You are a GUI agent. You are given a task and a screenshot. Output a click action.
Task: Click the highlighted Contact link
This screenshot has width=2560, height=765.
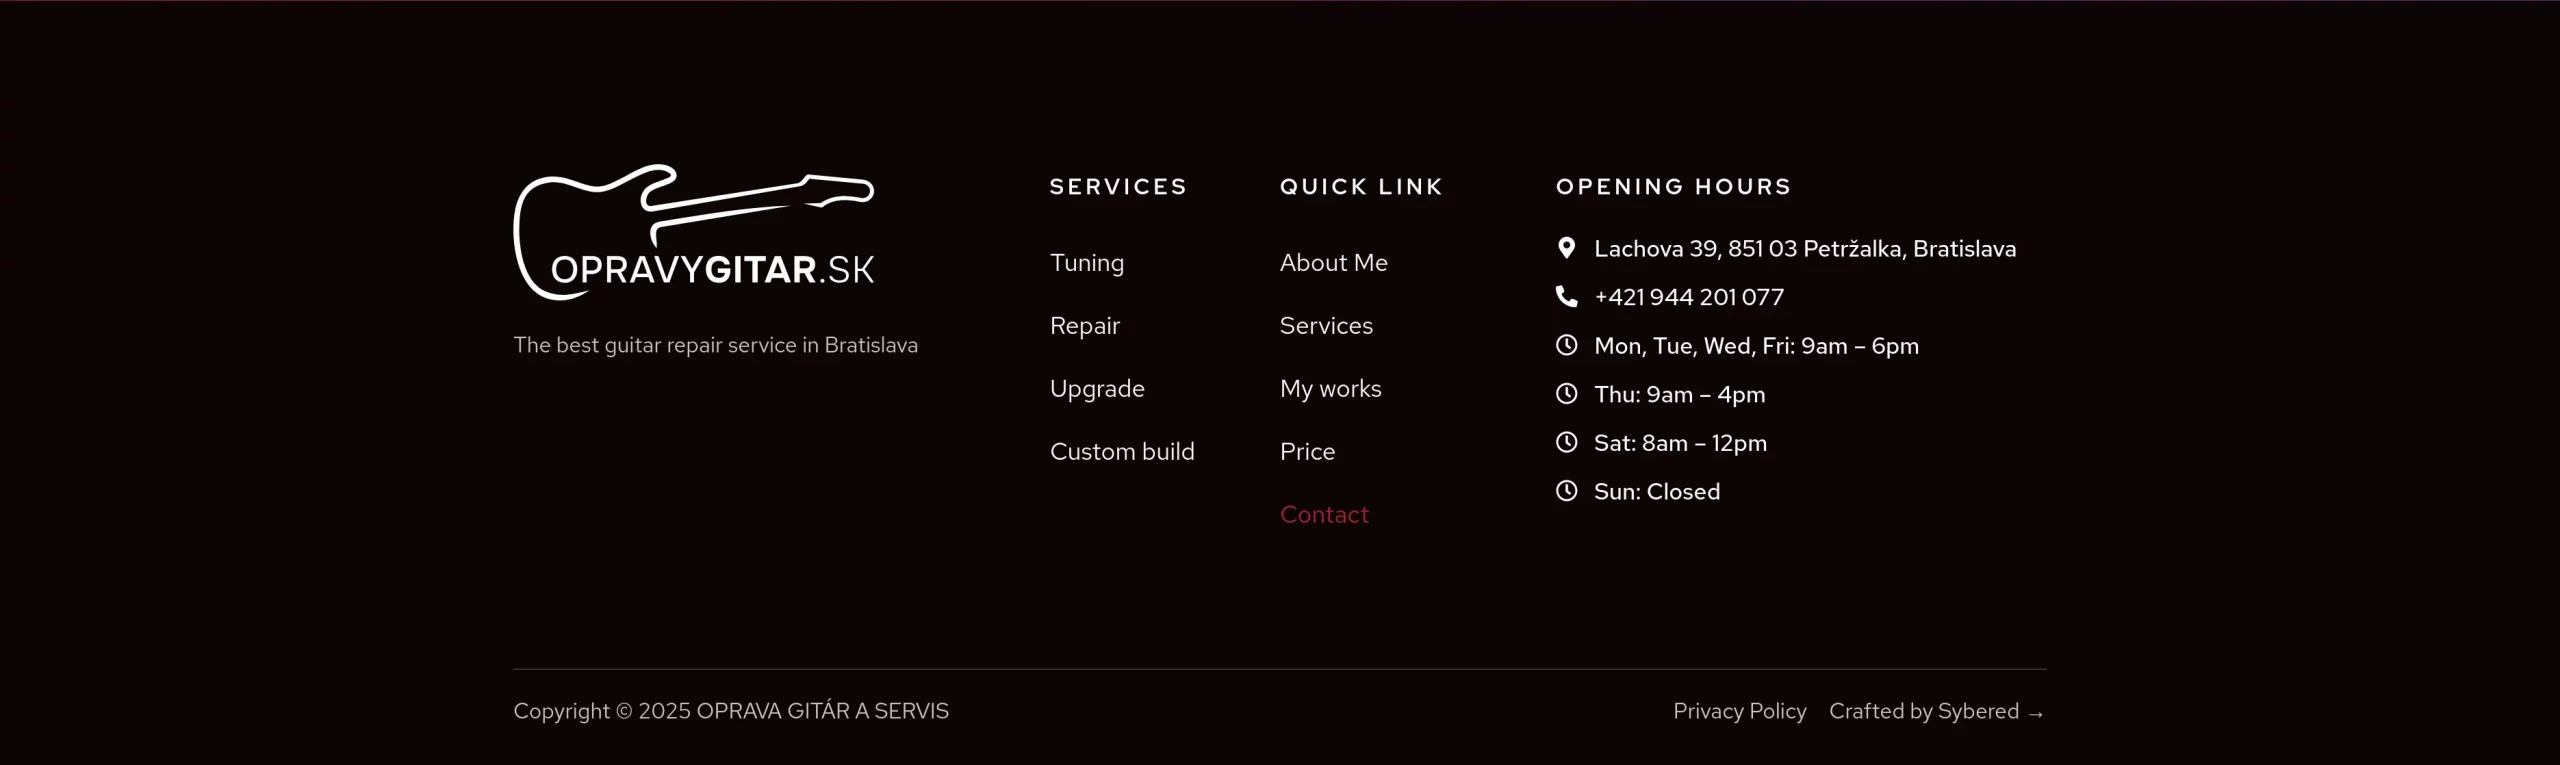1324,515
